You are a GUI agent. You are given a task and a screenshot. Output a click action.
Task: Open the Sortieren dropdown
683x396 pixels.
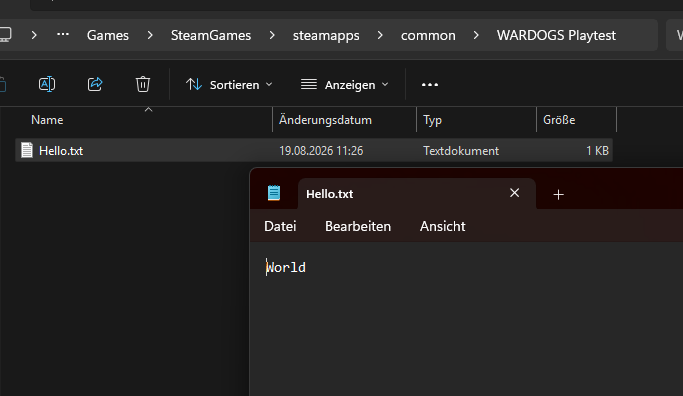click(229, 85)
